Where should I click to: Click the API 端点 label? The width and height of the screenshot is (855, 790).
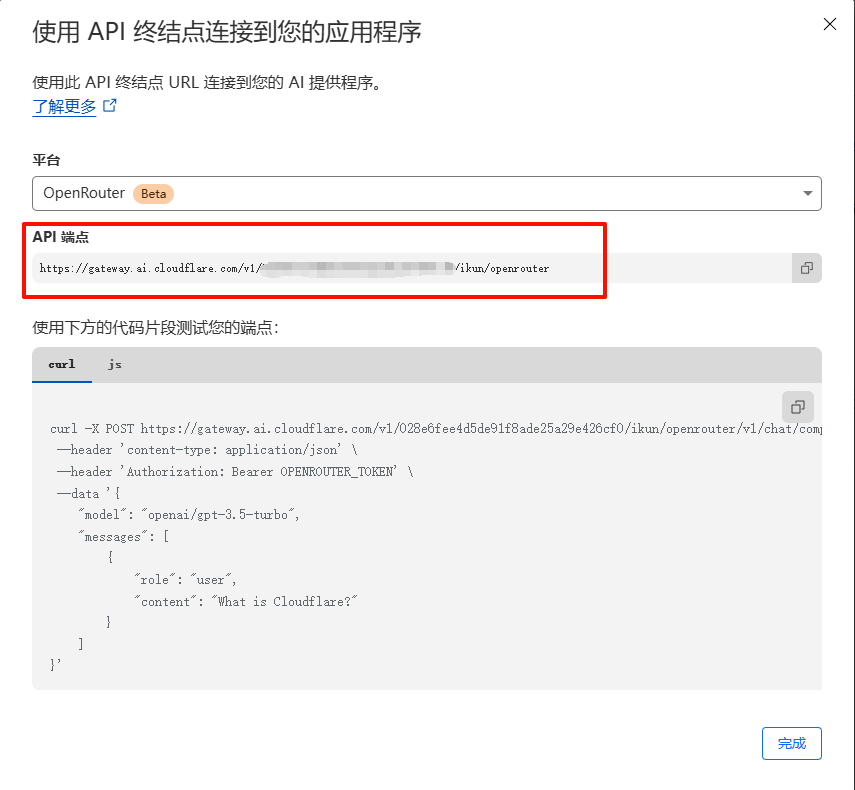(x=61, y=237)
